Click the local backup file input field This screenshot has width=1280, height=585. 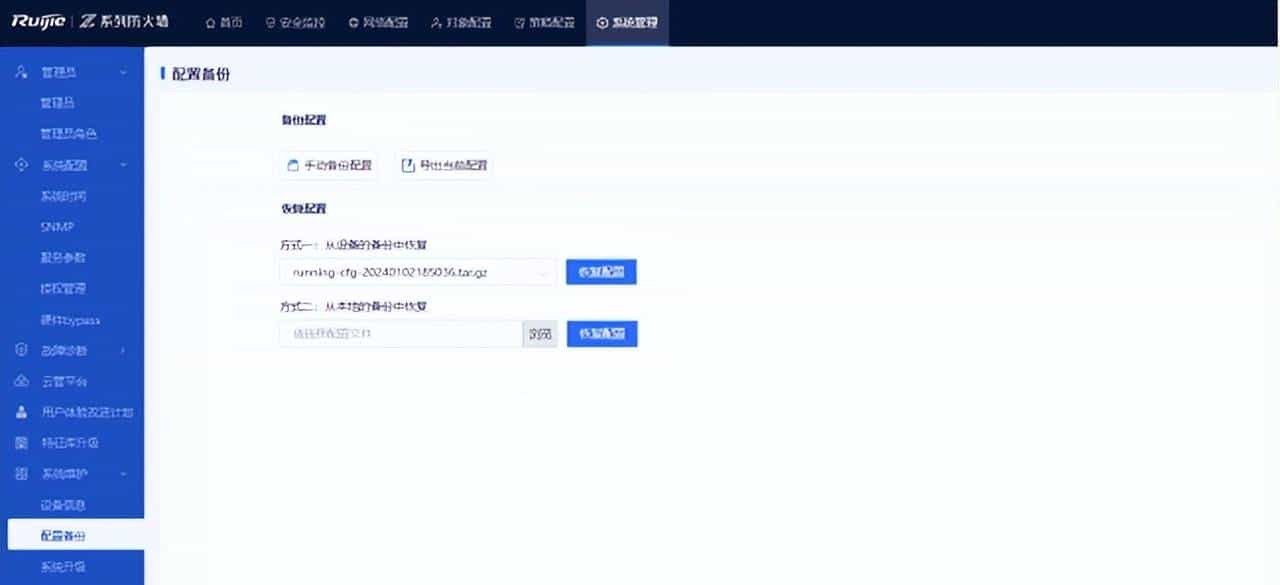click(398, 333)
